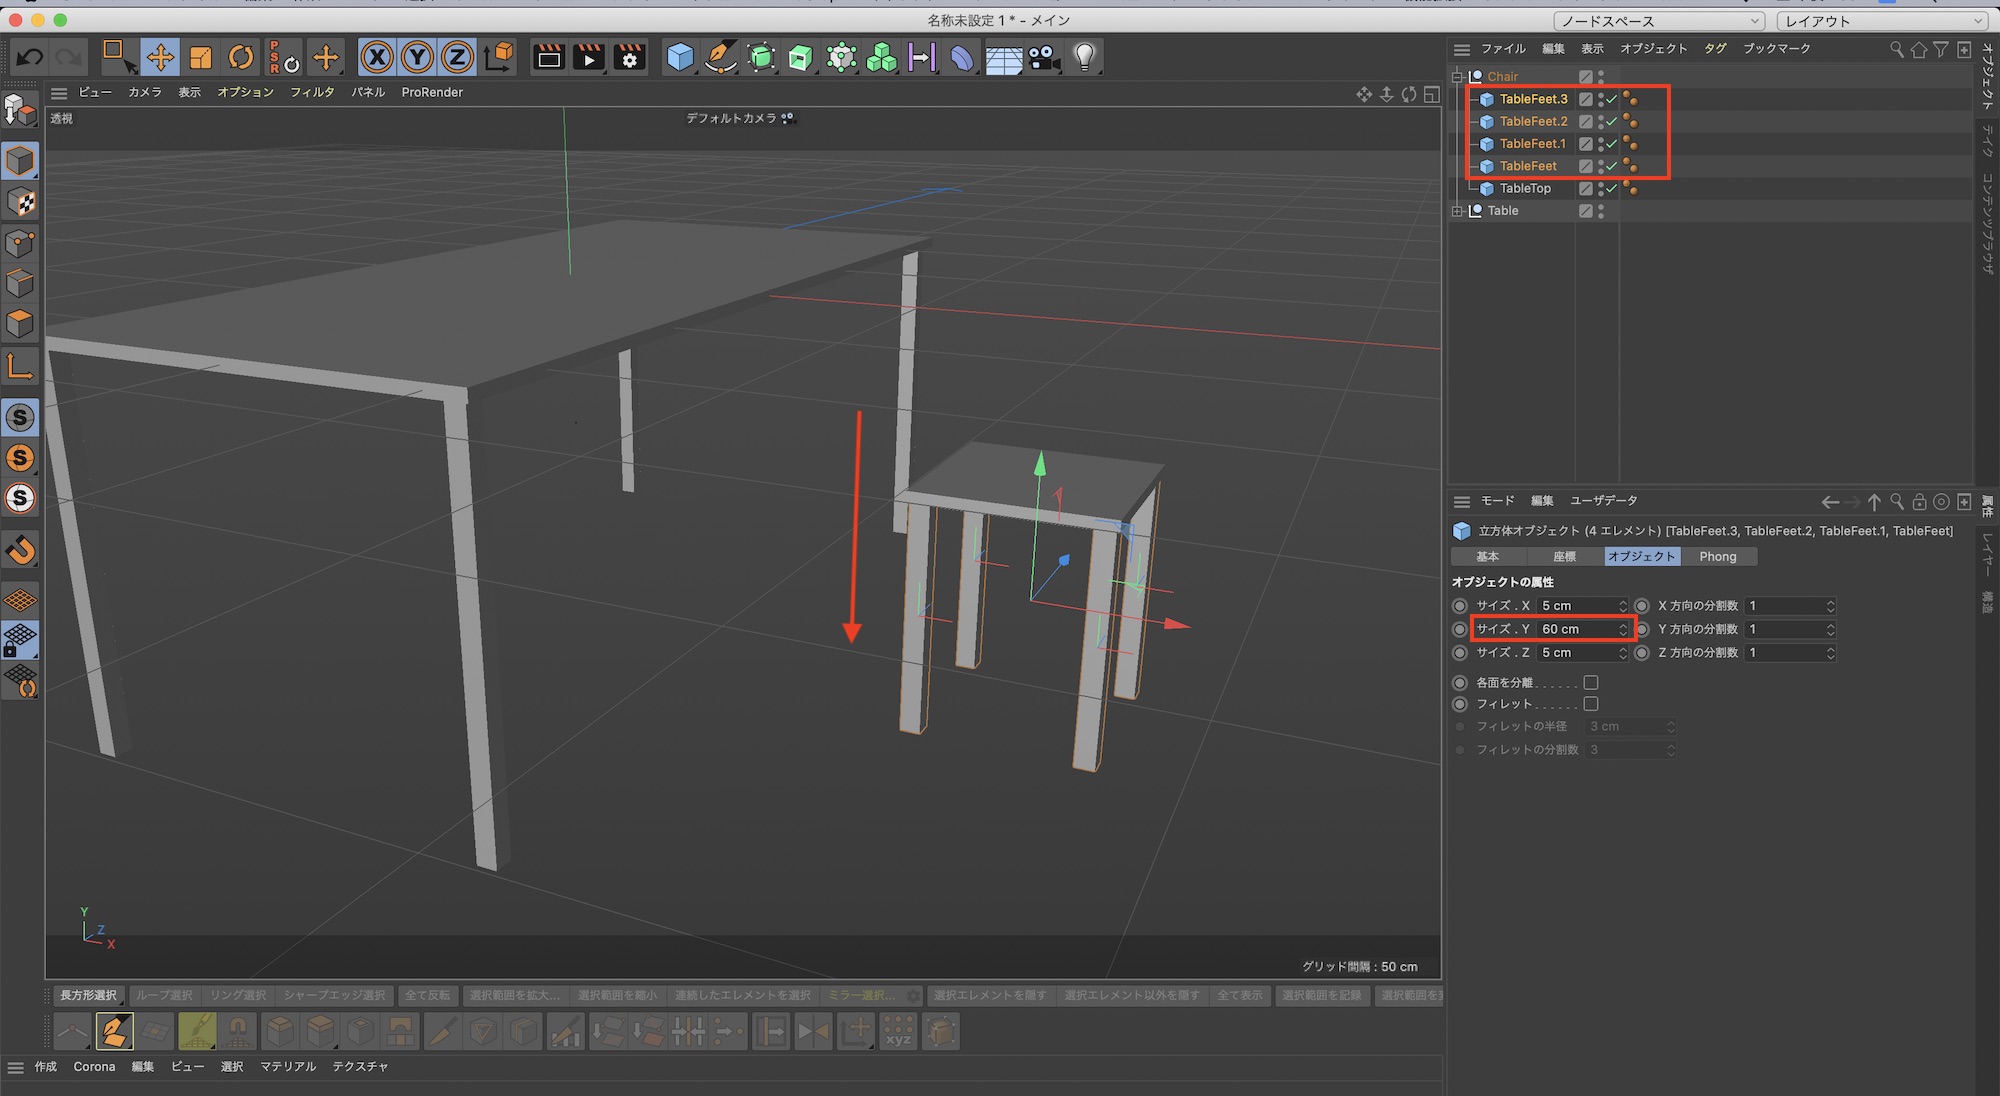Click the undo arrow icon
Screen dimensions: 2000x1096
point(30,57)
